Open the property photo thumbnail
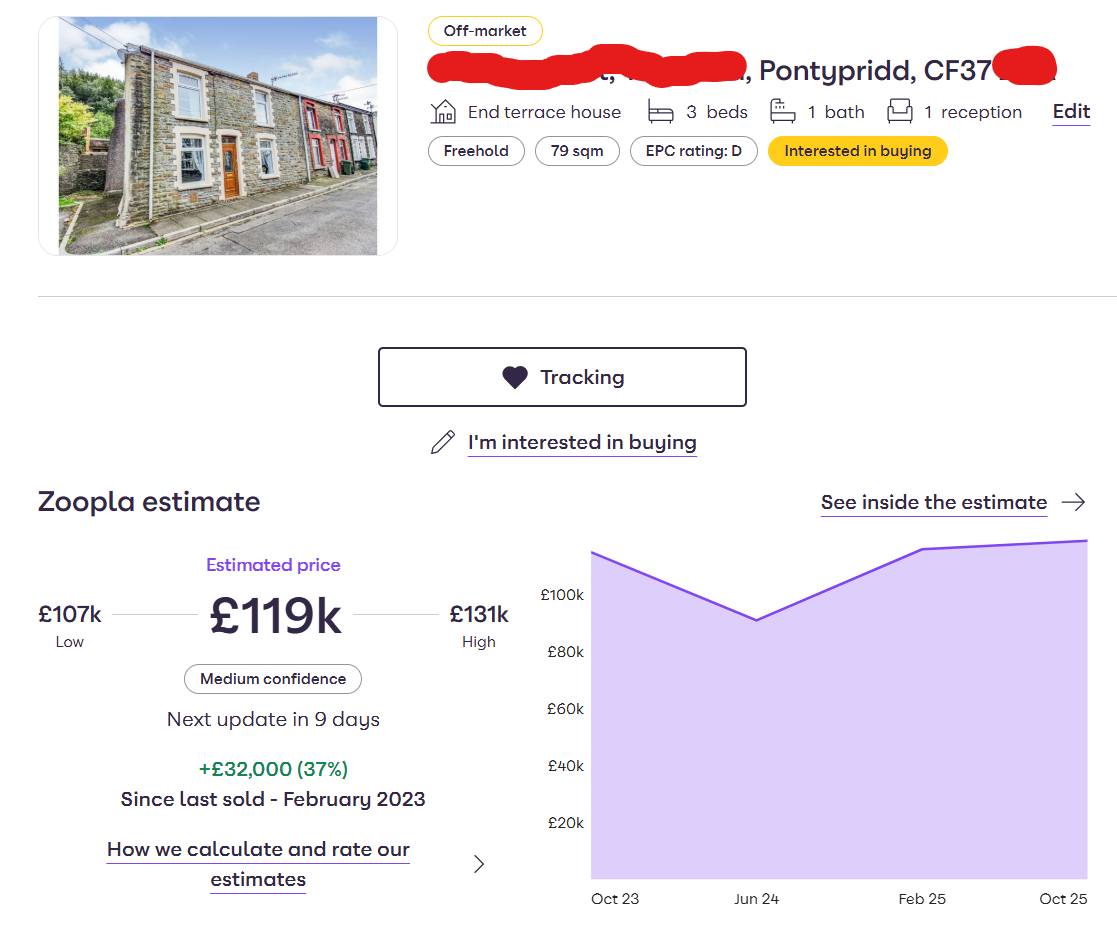Screen dimensions: 1117x937 tap(218, 135)
